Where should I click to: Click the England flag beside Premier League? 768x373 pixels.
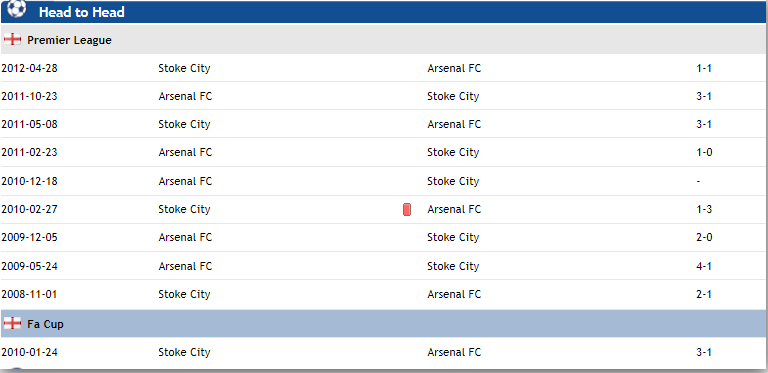(x=12, y=40)
